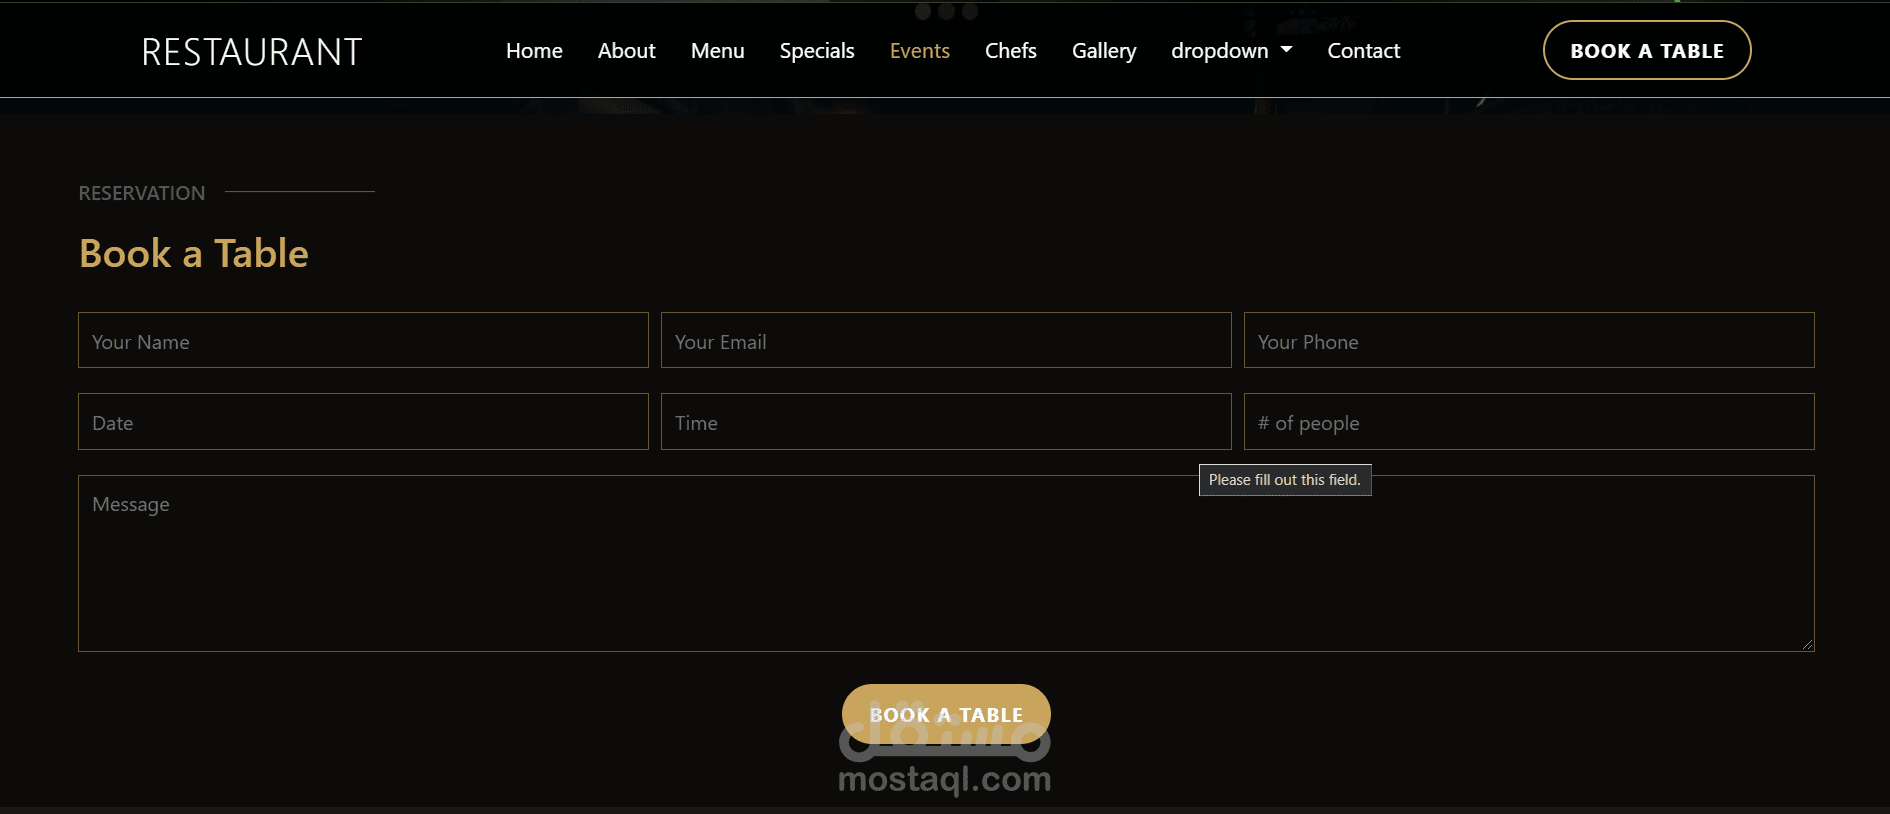The image size is (1890, 814).
Task: Click inside the Message textarea
Action: pos(946,563)
